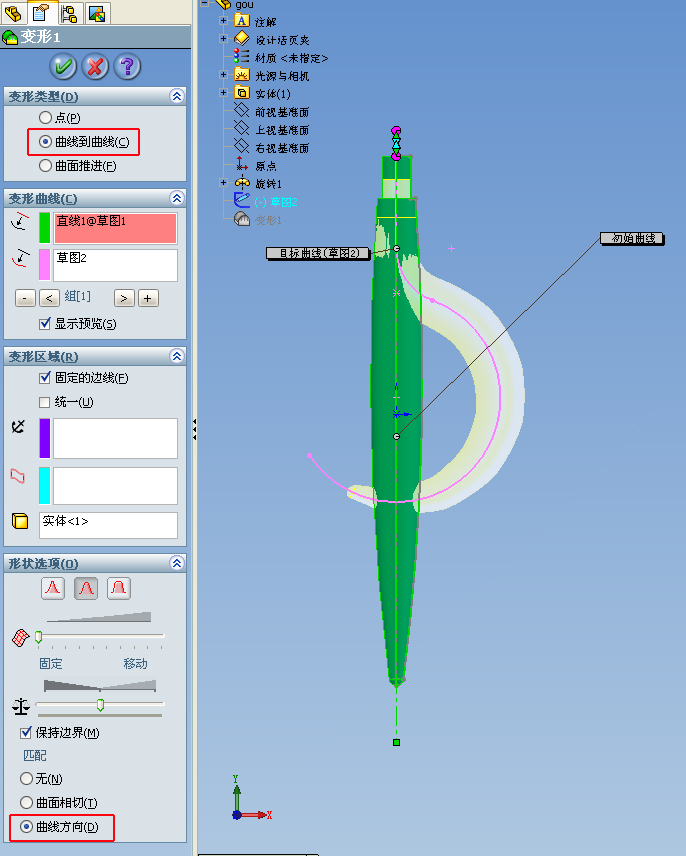Expand the 旋转1 feature node
Image resolution: width=686 pixels, height=856 pixels.
click(x=223, y=183)
